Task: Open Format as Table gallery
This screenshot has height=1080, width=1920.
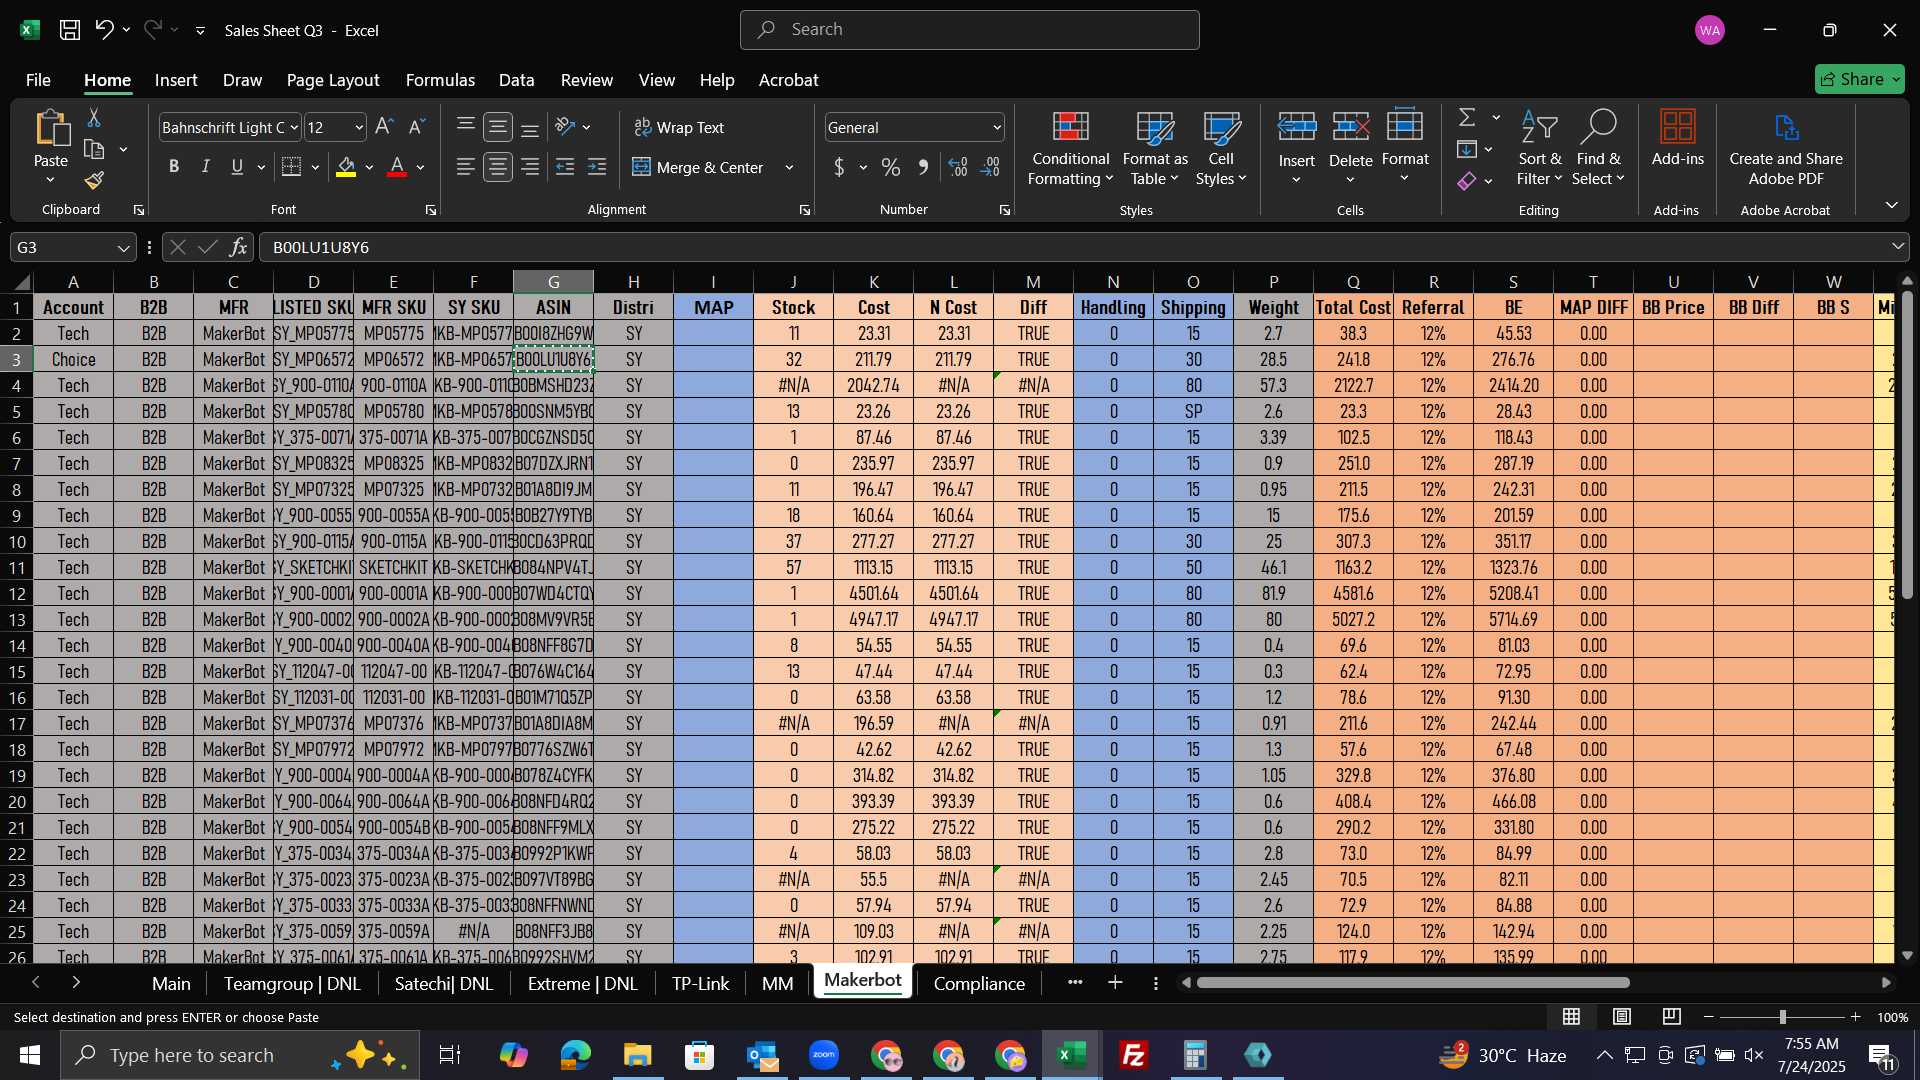Action: (x=1155, y=148)
